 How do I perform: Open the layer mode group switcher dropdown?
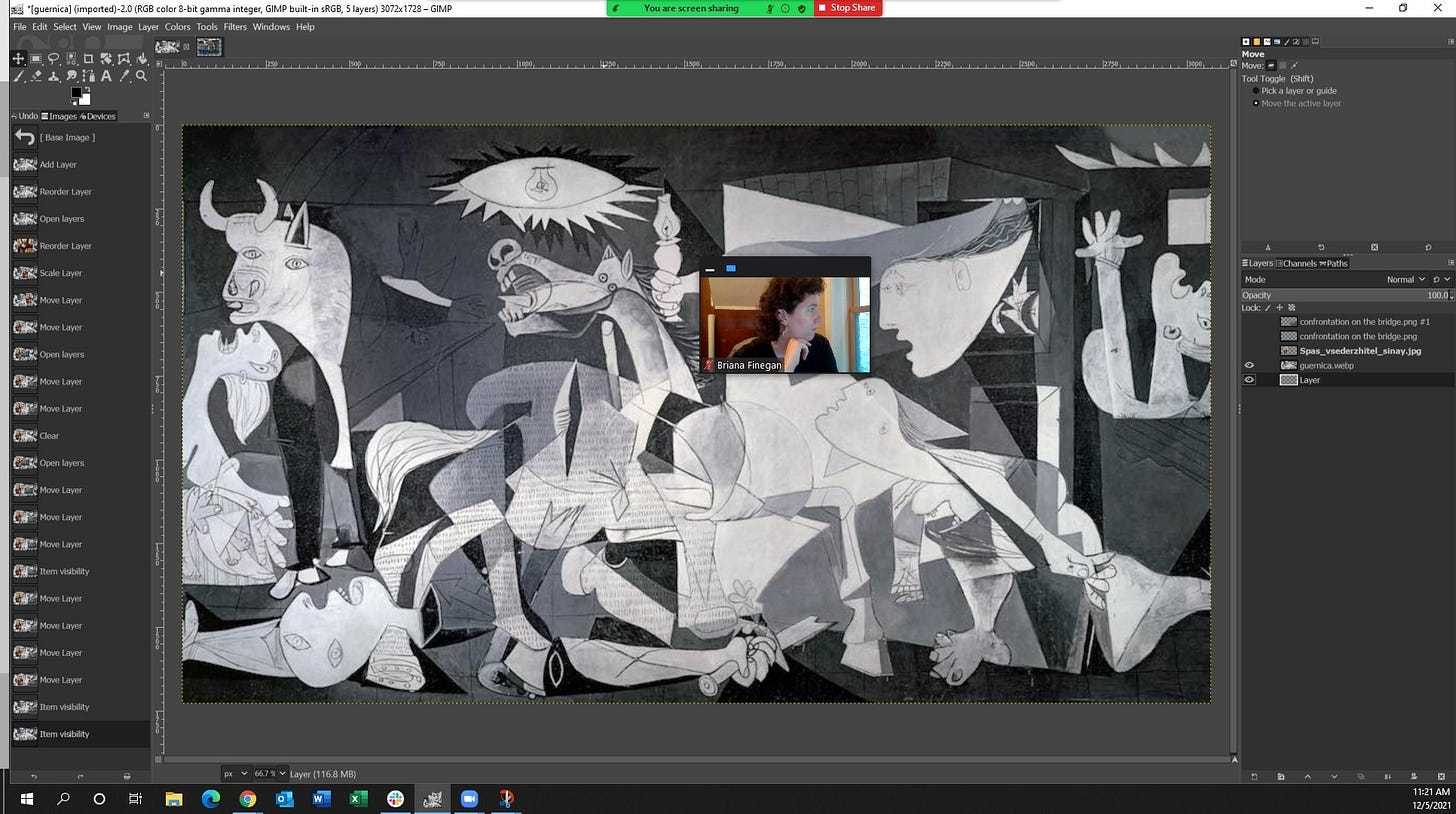[1441, 279]
